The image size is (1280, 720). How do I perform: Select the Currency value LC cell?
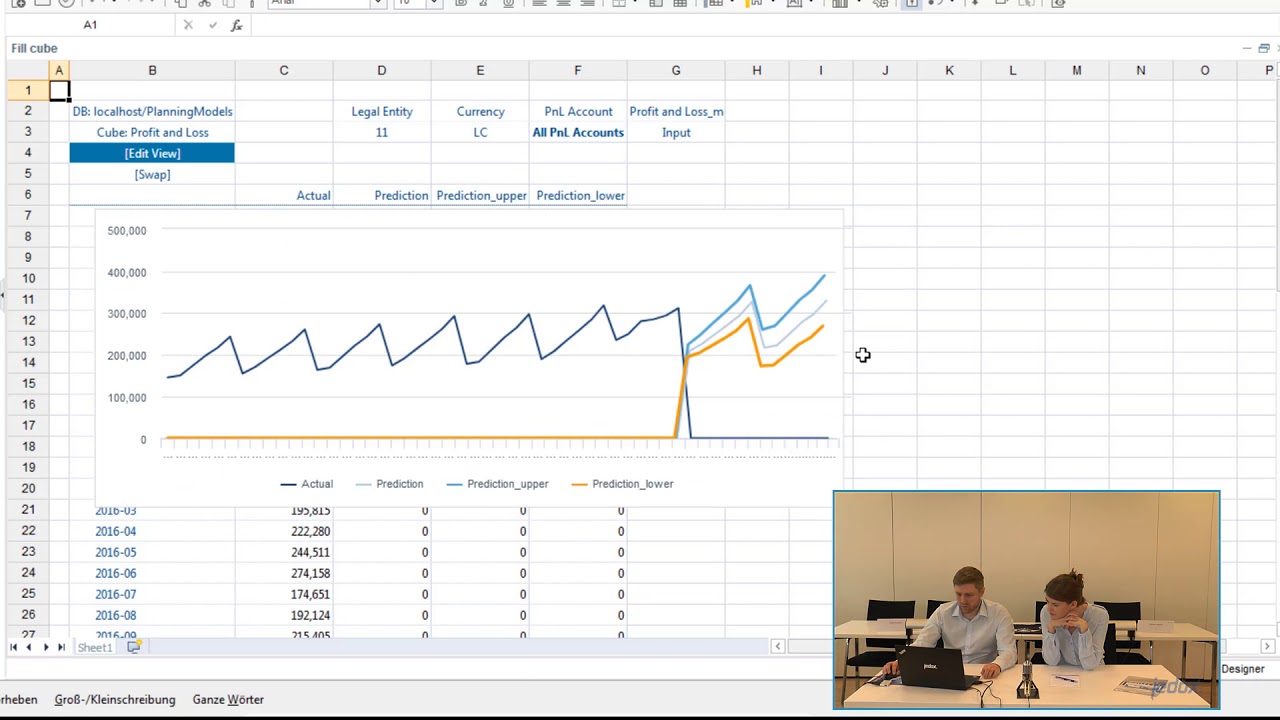[480, 132]
